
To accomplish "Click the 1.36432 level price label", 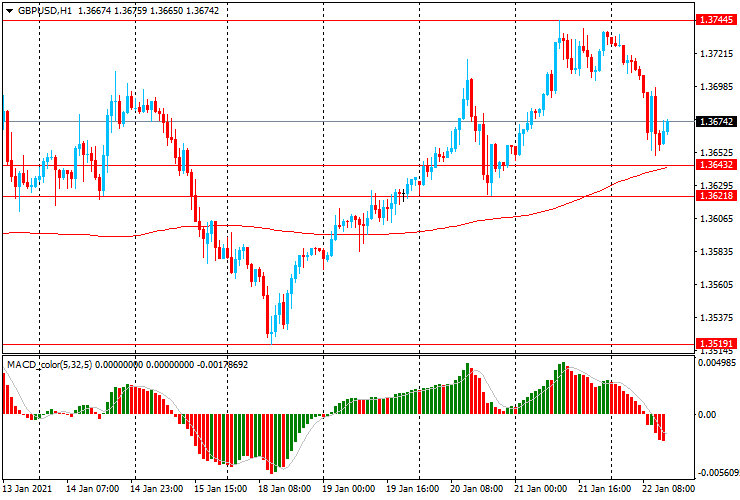I will pos(716,165).
